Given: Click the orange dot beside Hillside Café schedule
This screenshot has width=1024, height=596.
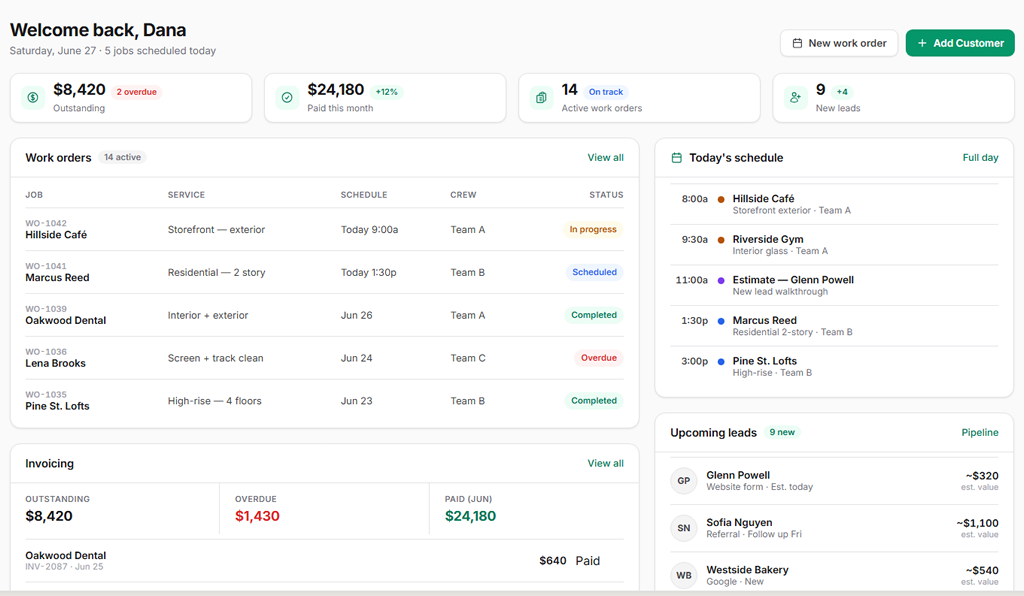Looking at the screenshot, I should [721, 199].
